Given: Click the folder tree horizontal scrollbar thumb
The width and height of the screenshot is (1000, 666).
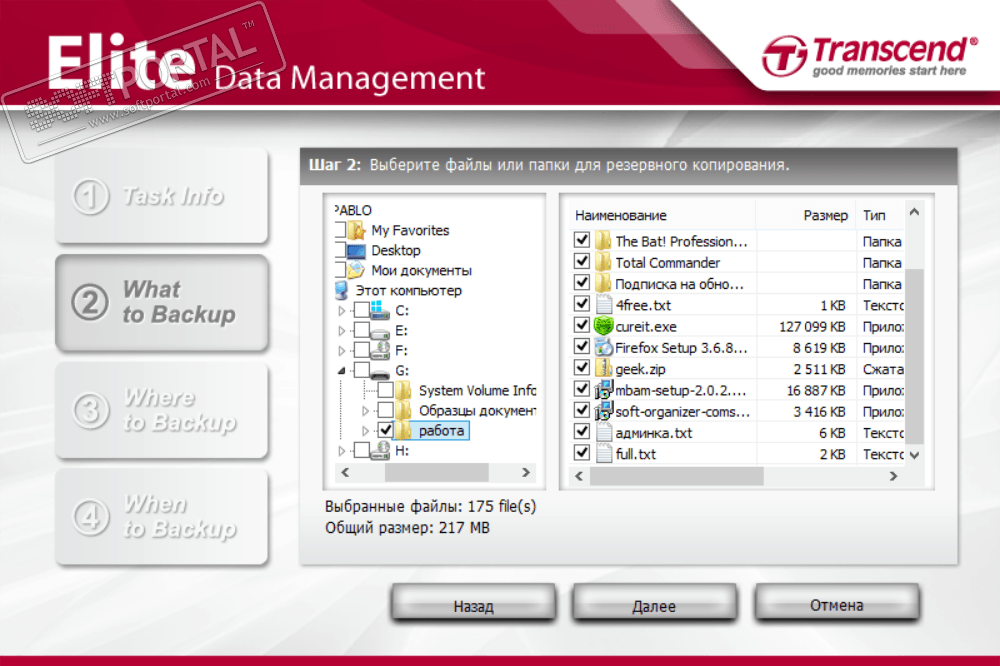Looking at the screenshot, I should (x=437, y=473).
